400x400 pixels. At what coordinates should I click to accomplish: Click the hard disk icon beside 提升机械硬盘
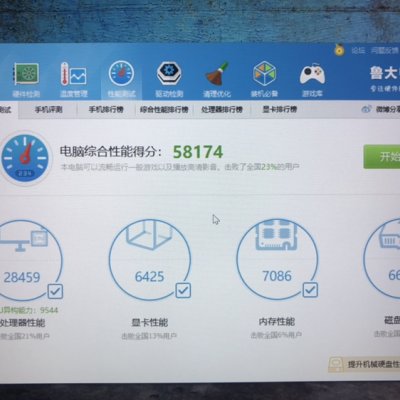click(336, 364)
